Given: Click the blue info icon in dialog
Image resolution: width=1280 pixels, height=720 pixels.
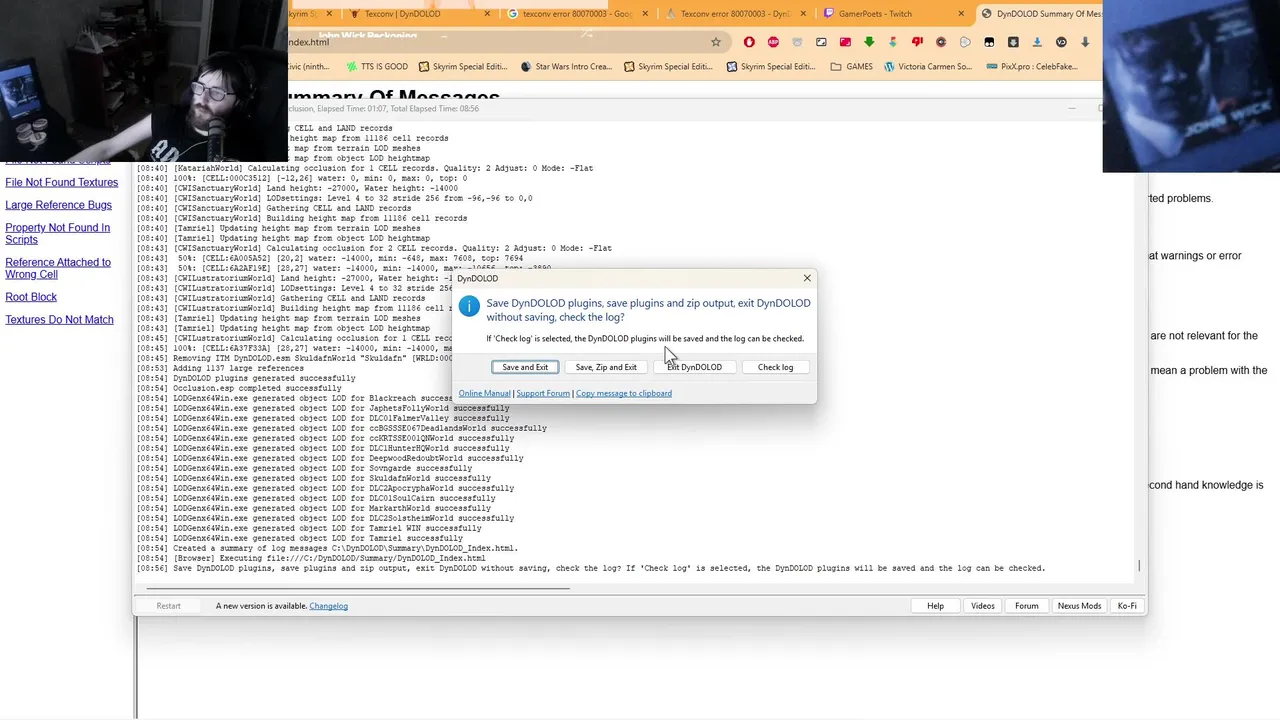Looking at the screenshot, I should 469,306.
